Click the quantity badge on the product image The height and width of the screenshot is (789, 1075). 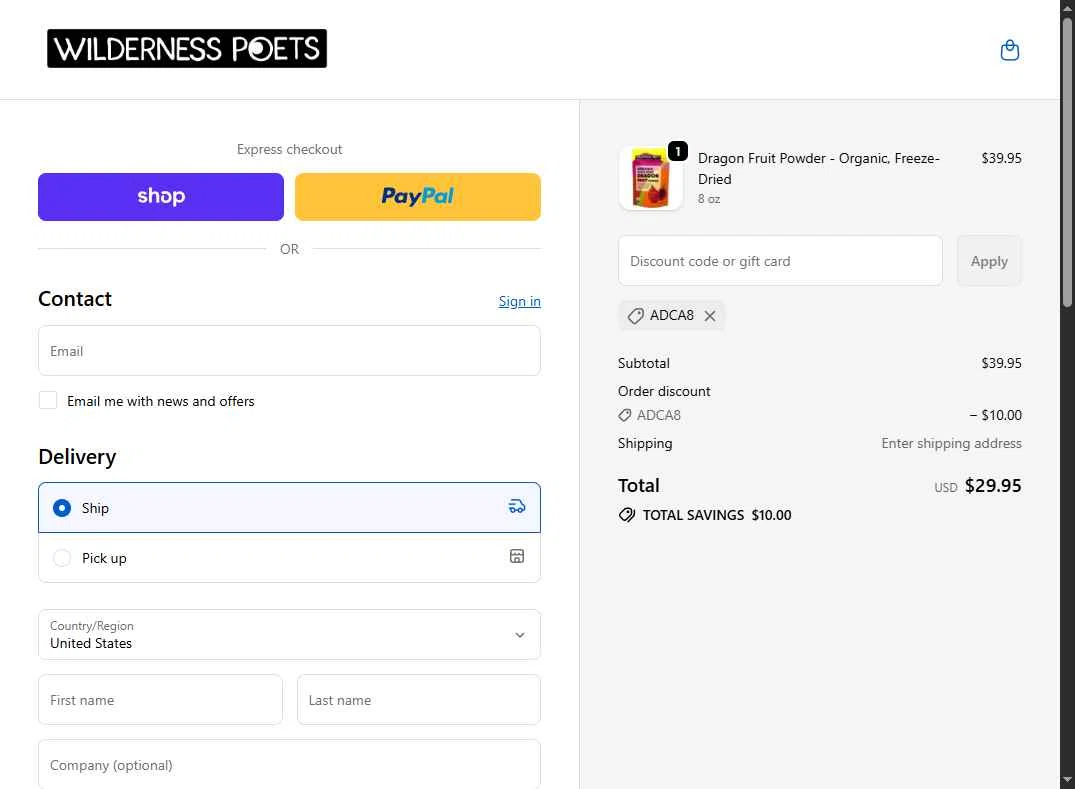coord(677,151)
